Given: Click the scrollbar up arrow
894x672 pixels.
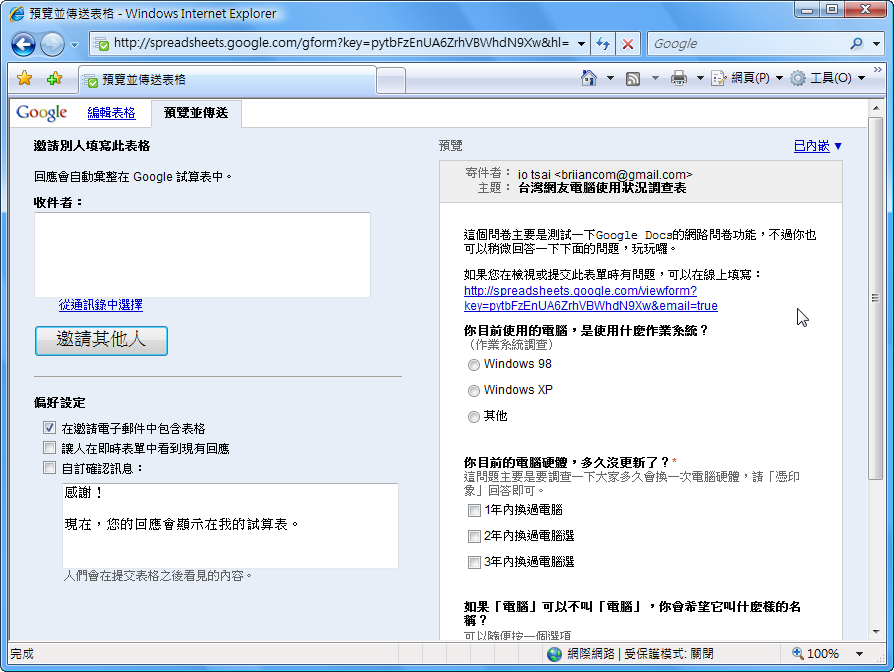Looking at the screenshot, I should pyautogui.click(x=875, y=108).
